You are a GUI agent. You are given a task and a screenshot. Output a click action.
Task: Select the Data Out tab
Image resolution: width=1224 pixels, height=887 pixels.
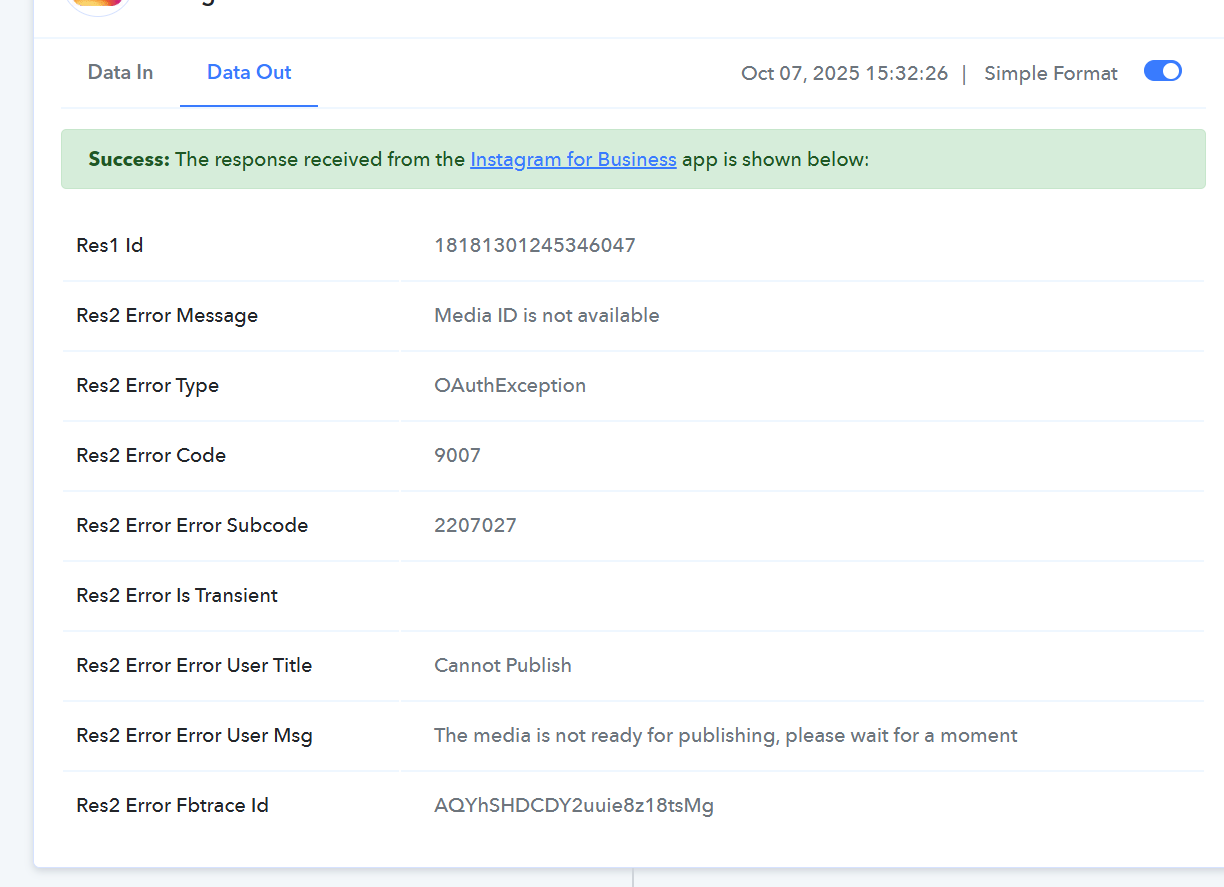pos(249,73)
